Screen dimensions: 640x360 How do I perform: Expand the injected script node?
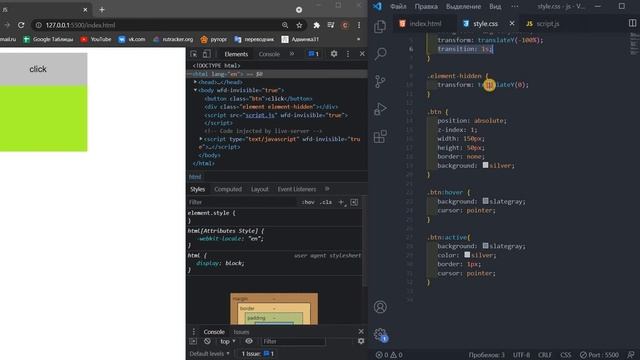coord(201,139)
